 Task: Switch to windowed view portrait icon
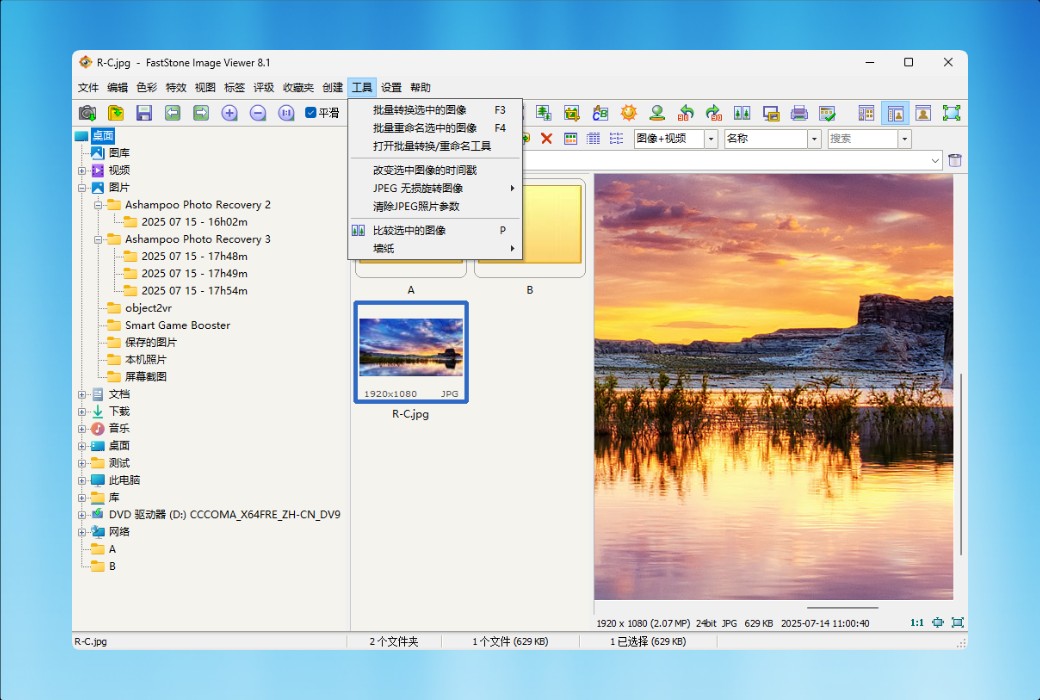[x=923, y=113]
